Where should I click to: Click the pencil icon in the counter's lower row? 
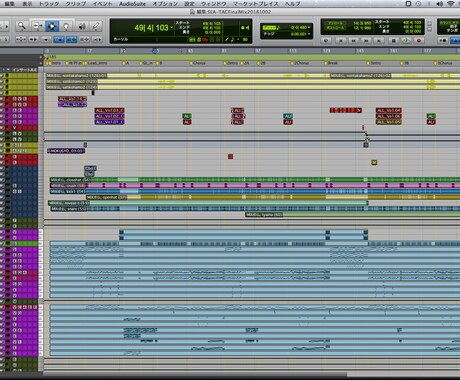pos(227,39)
